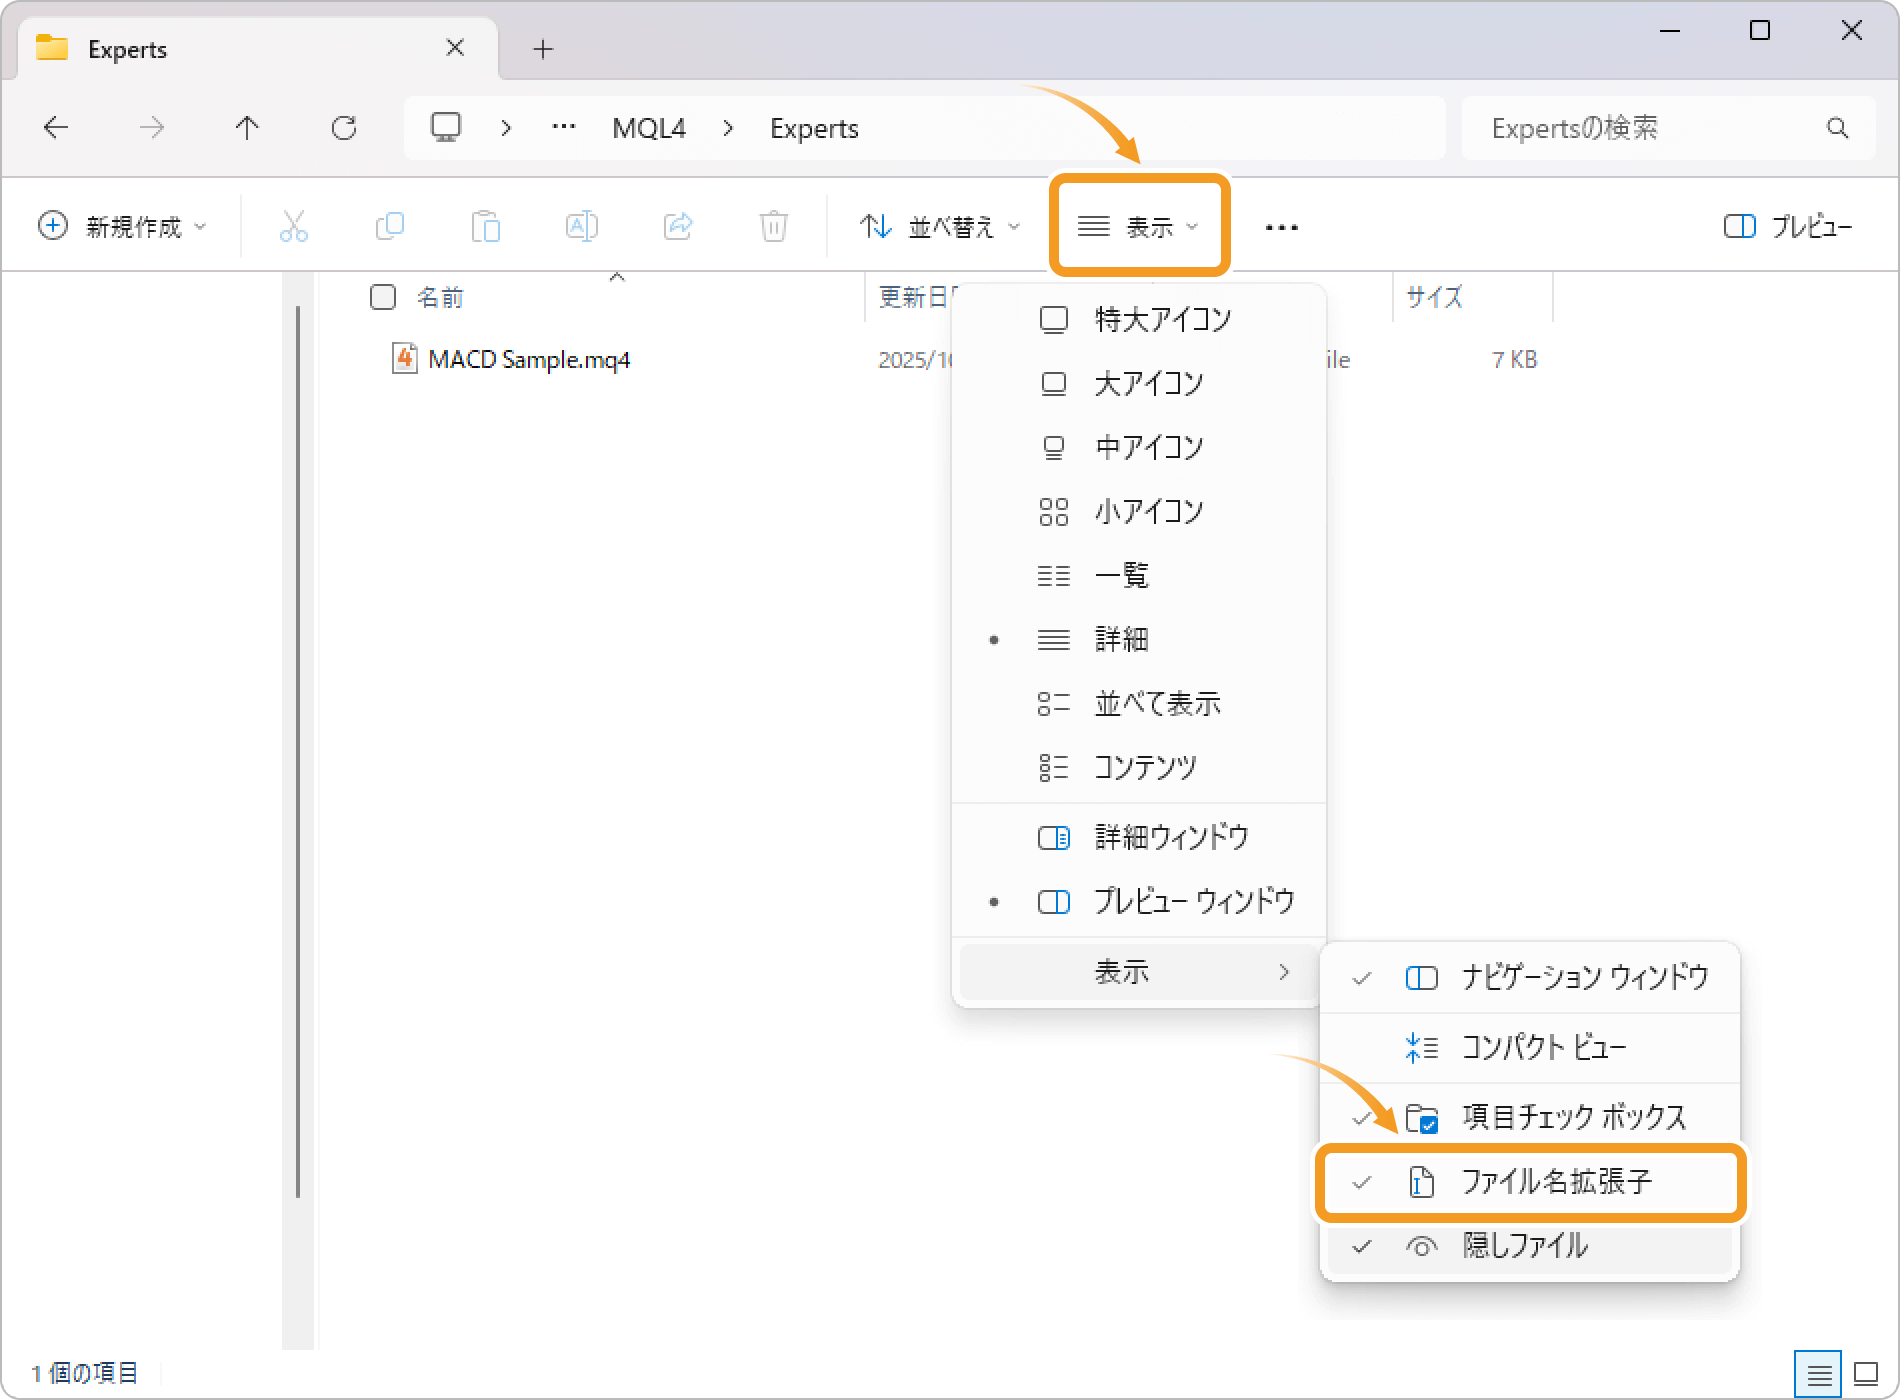
Task: Expand the 並べ替え sort dropdown
Action: (x=940, y=227)
